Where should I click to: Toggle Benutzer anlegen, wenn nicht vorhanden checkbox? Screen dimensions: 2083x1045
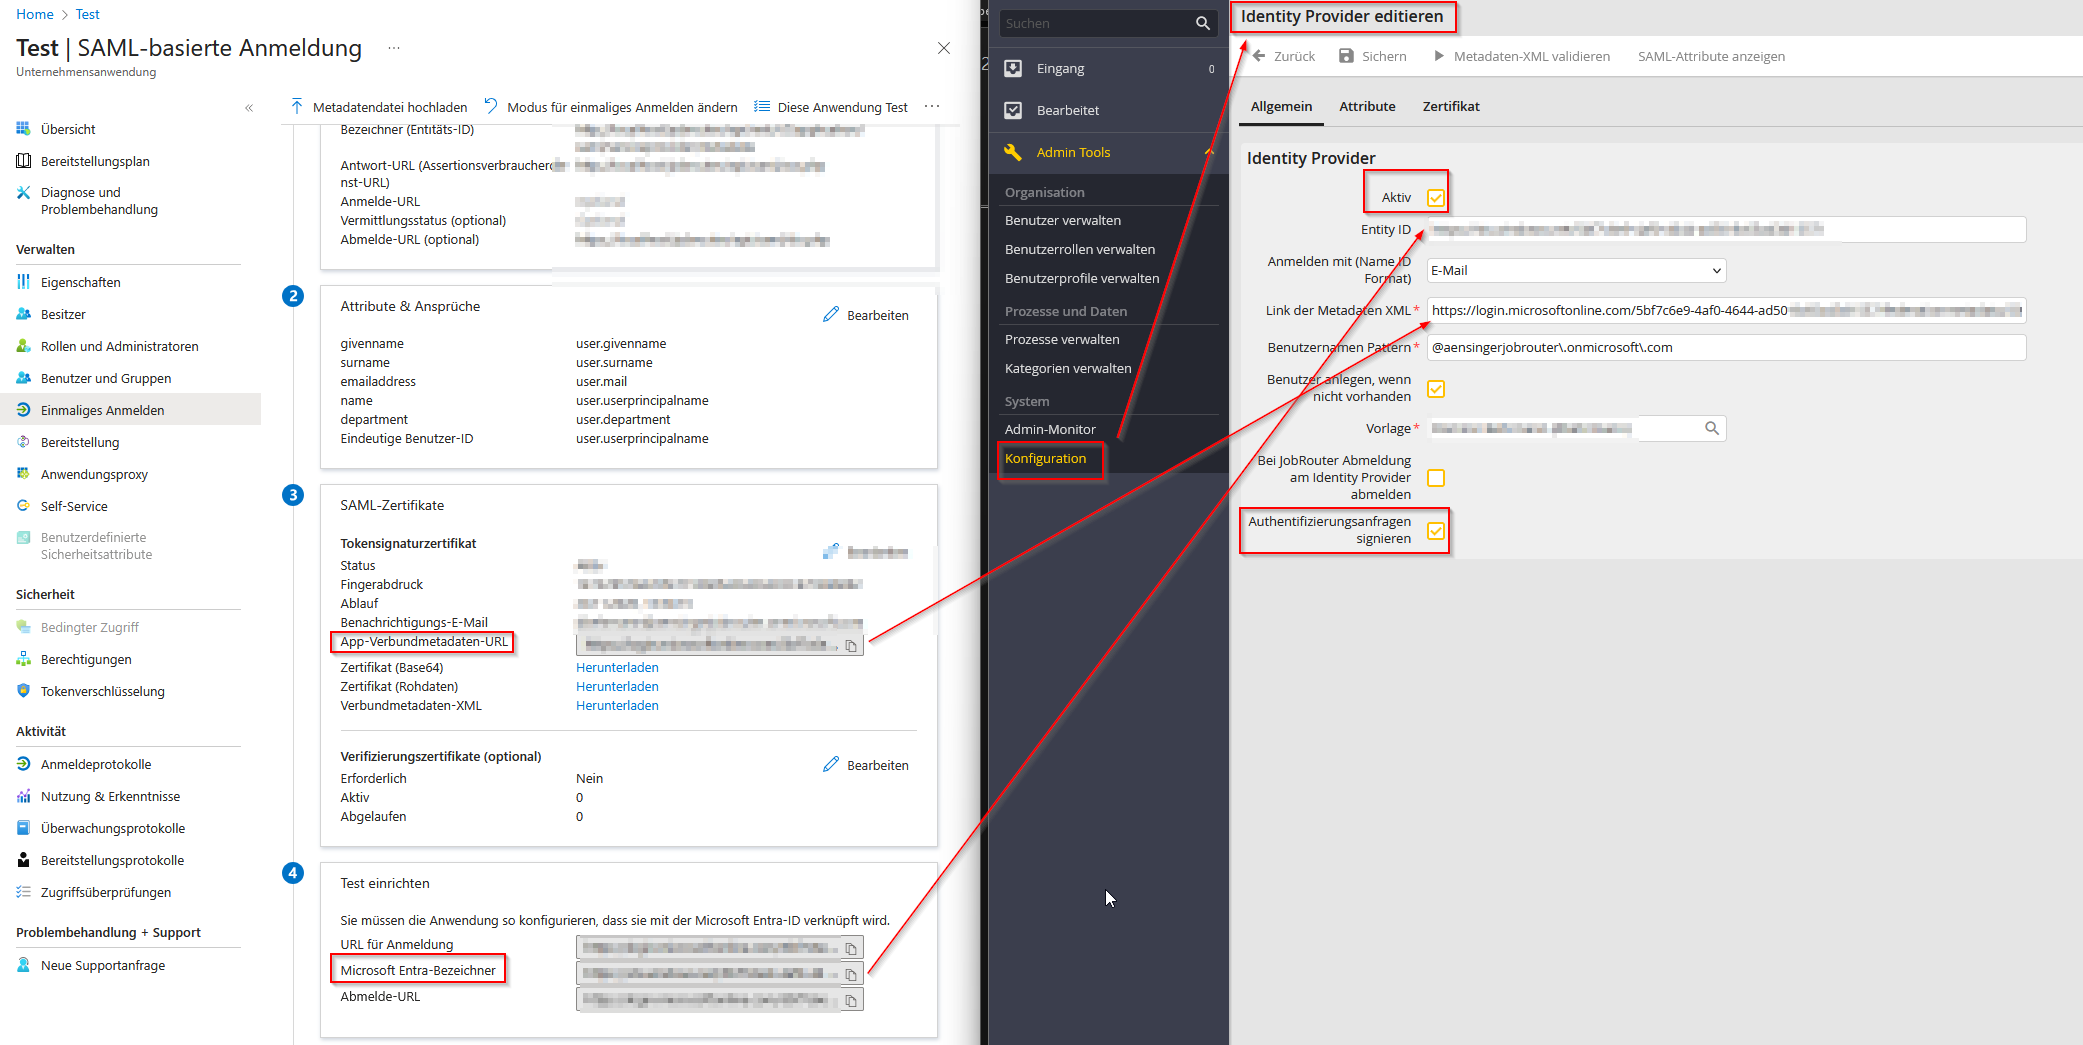[1436, 388]
